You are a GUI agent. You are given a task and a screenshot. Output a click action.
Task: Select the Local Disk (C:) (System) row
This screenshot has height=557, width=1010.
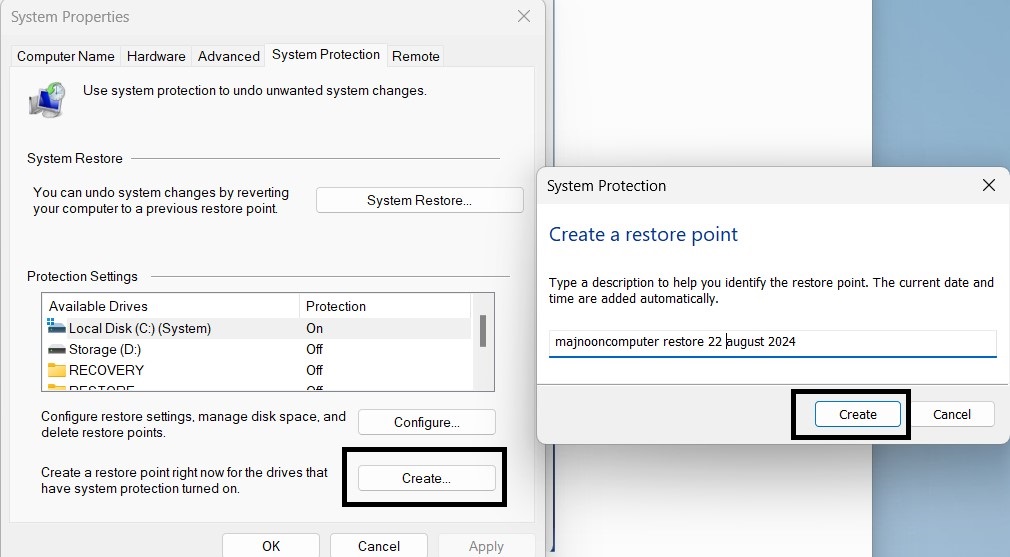[258, 328]
